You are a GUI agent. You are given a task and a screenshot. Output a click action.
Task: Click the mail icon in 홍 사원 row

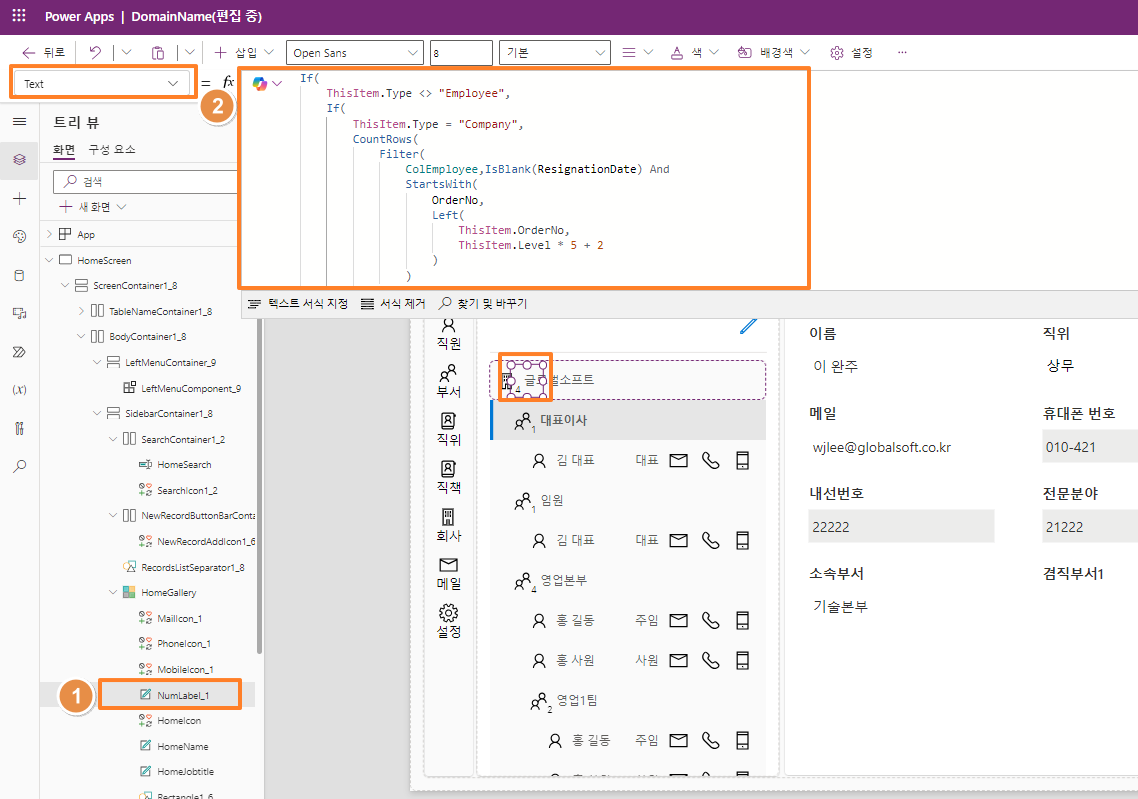point(679,660)
